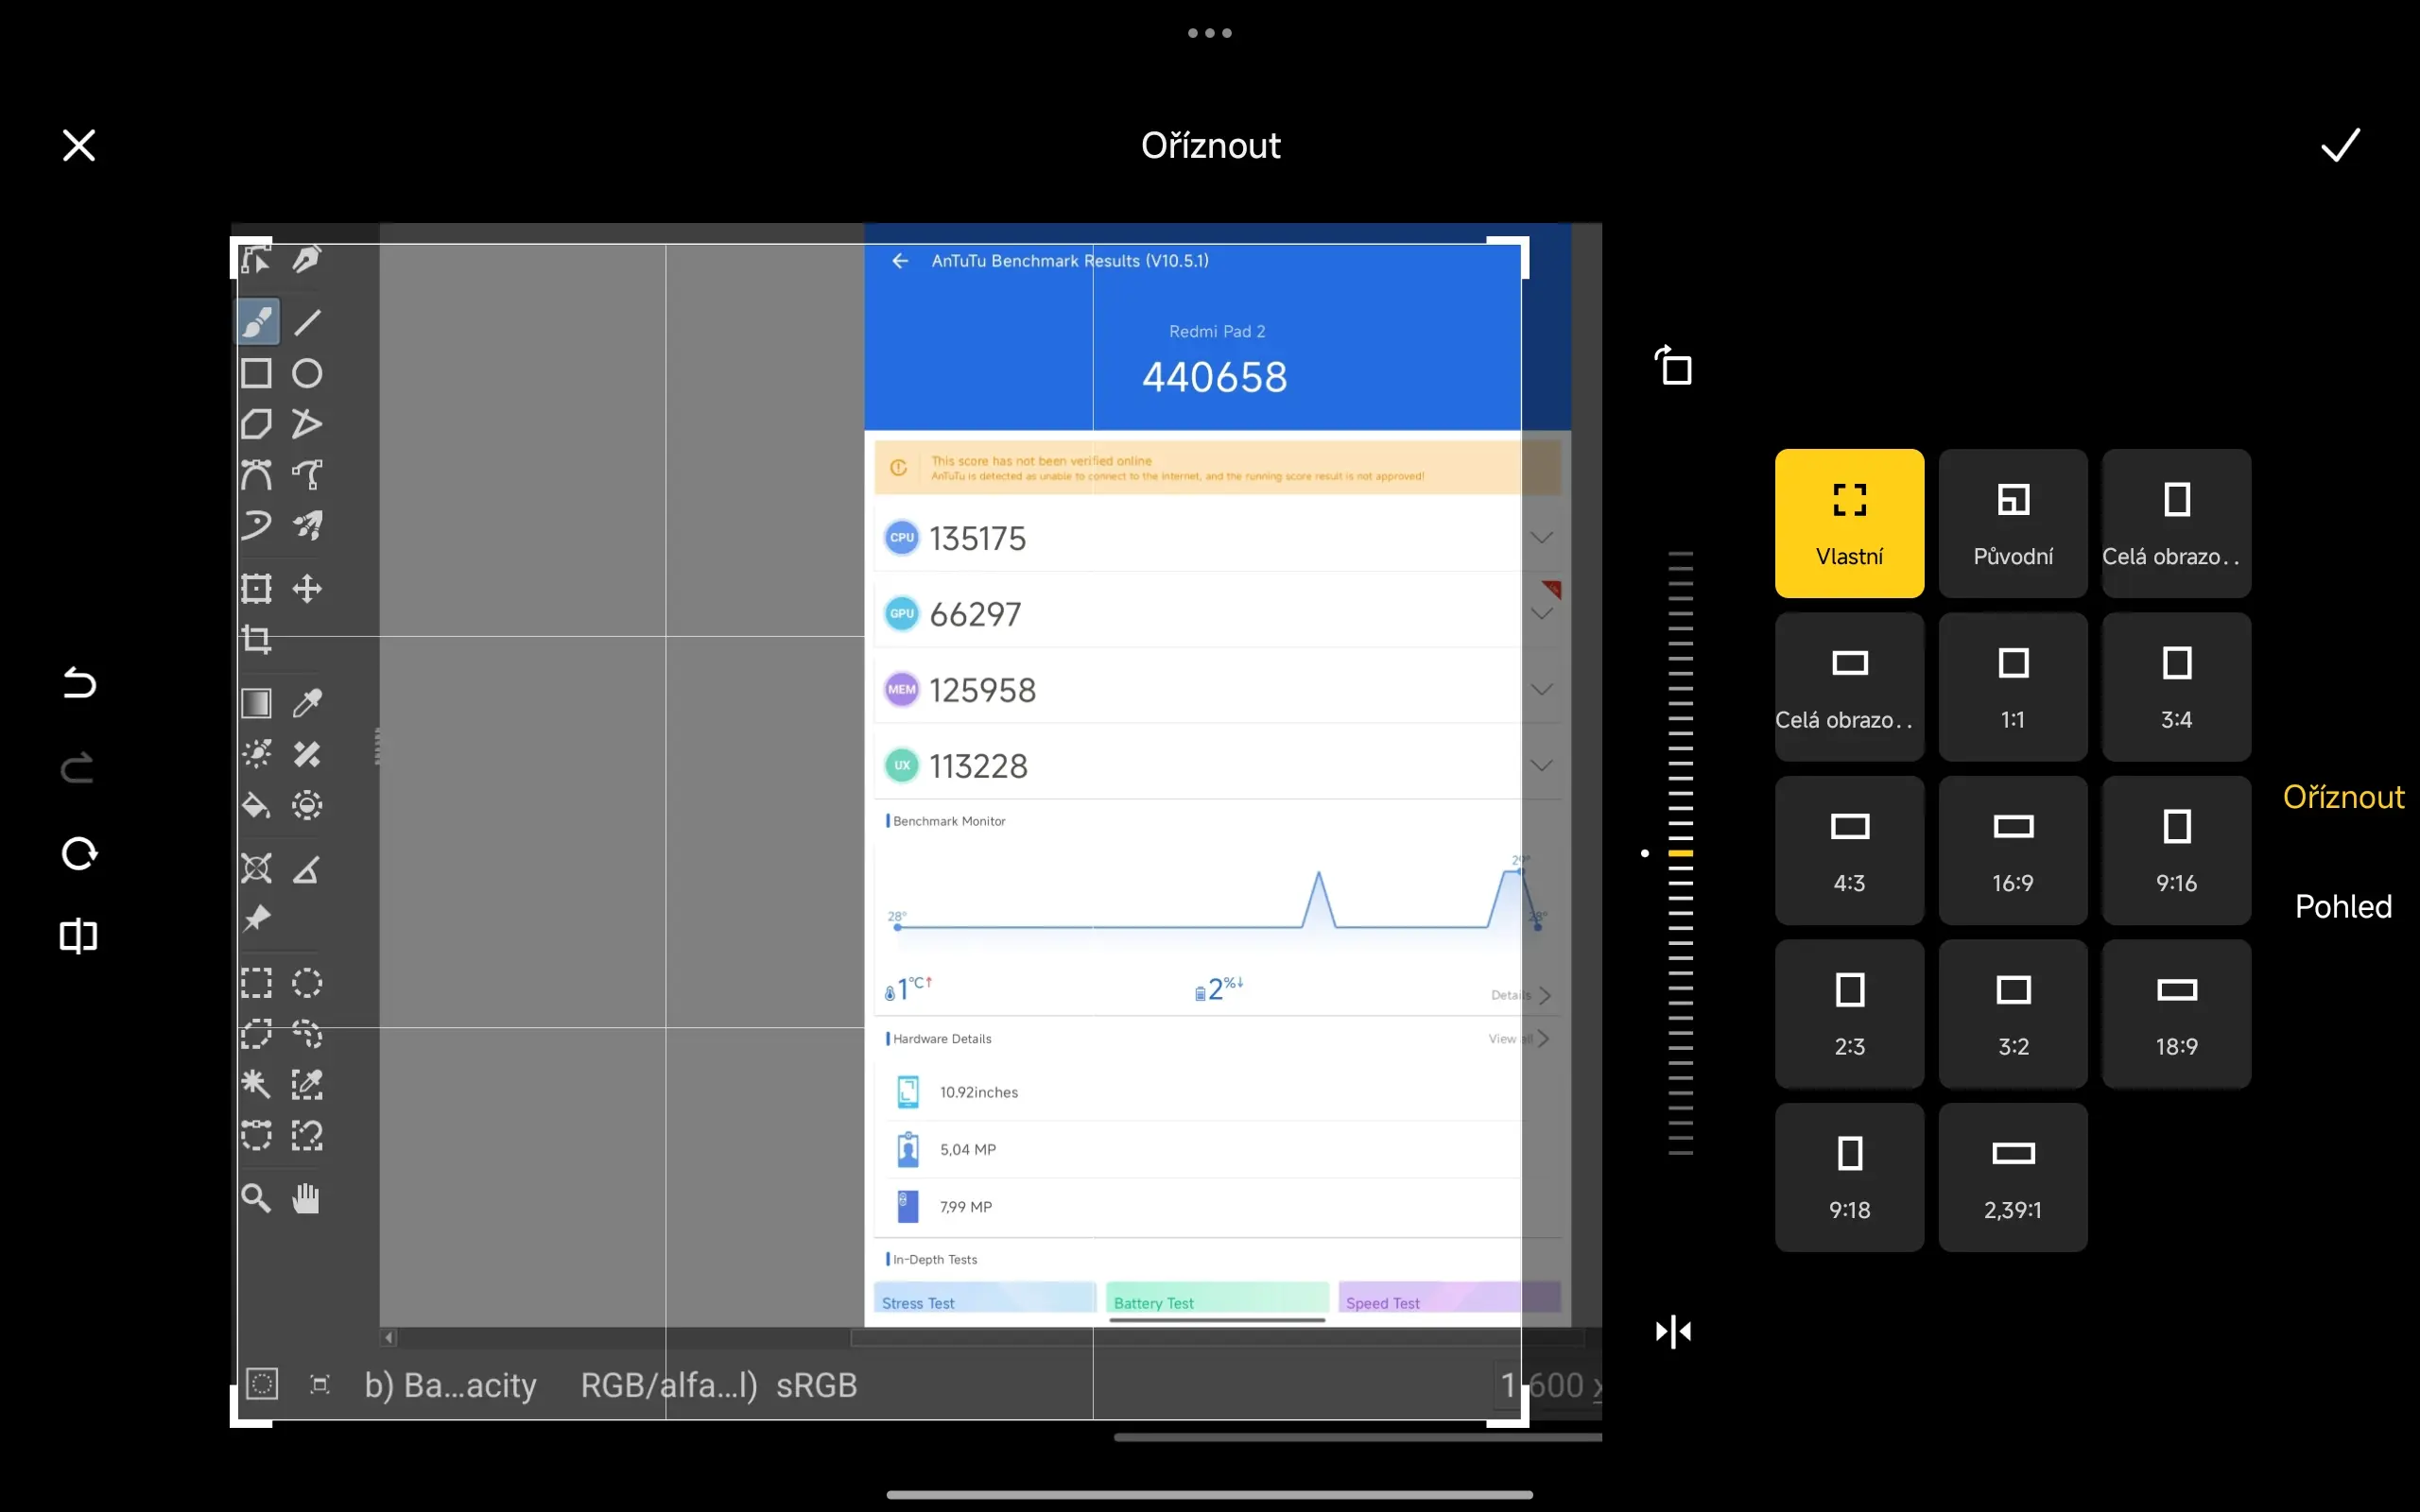
Task: Flip the image horizontally with mirror icon
Action: 1673,1331
